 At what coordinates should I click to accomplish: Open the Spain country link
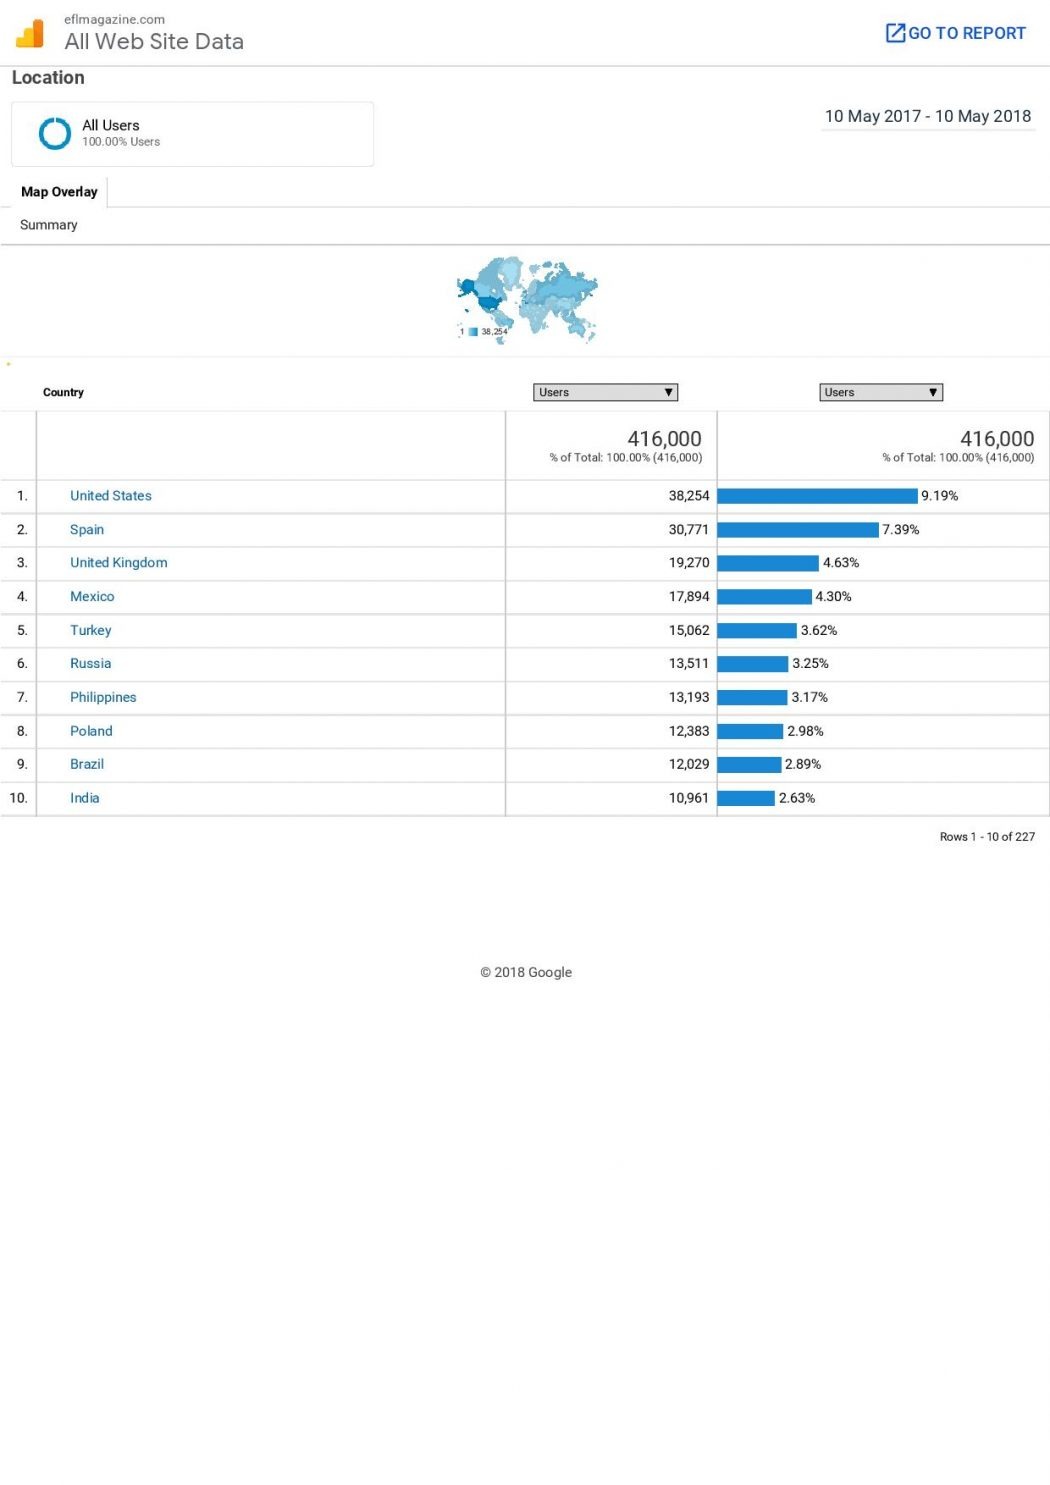click(x=87, y=530)
